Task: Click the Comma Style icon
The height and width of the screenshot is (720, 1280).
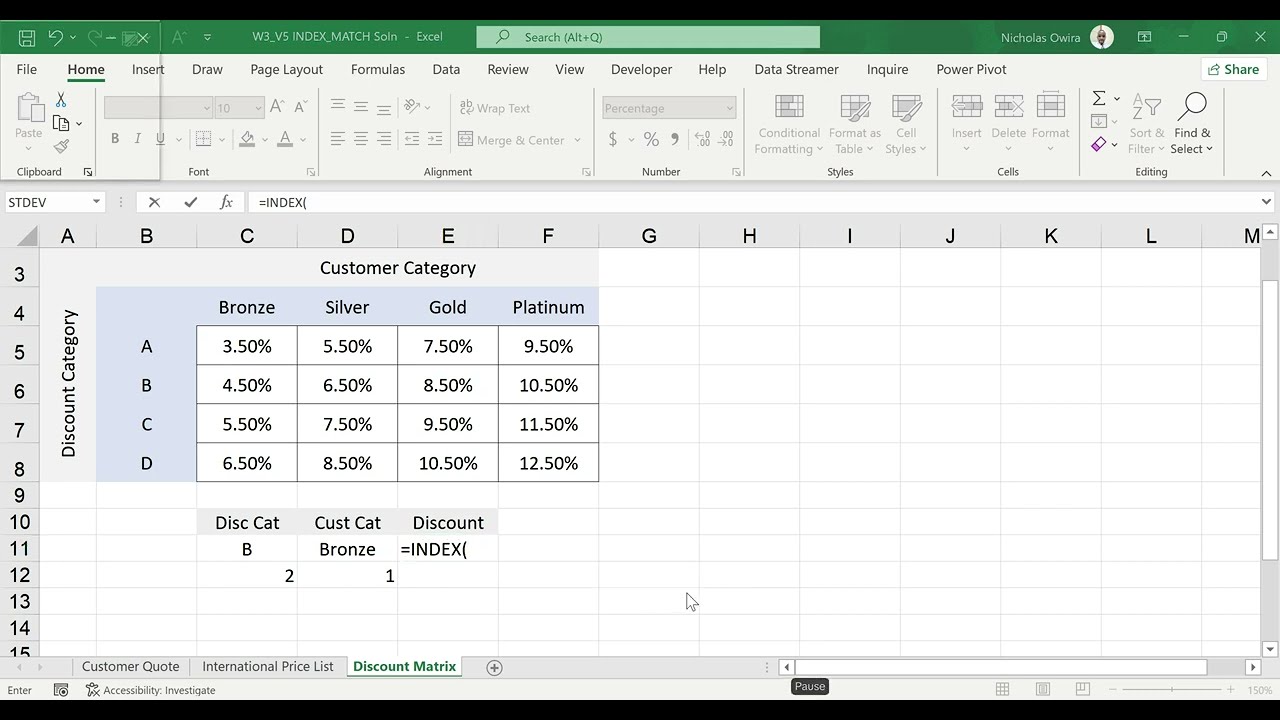Action: (675, 140)
